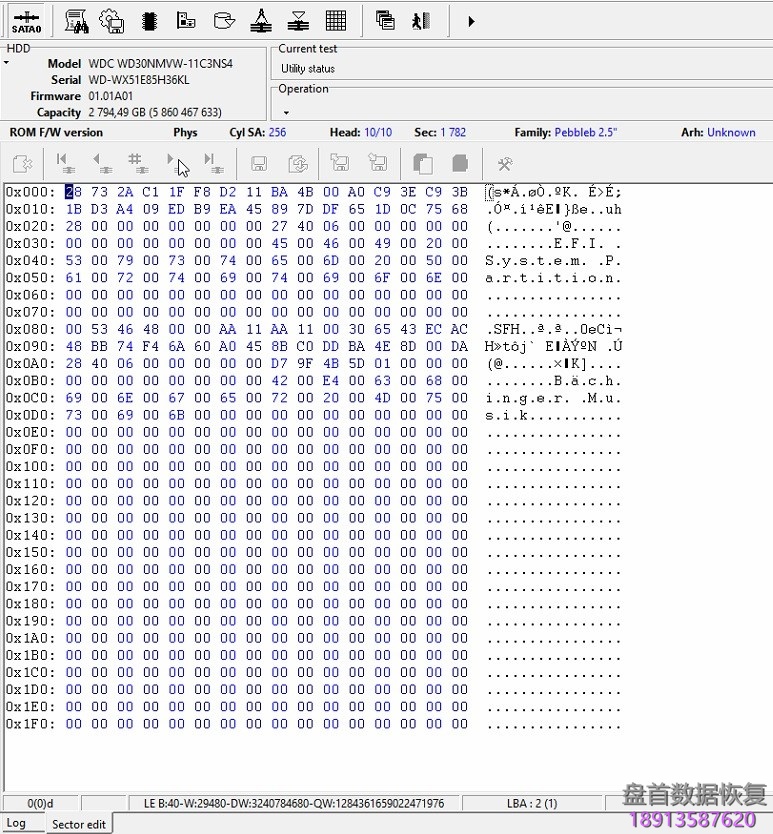This screenshot has height=834, width=773.
Task: Click the Arh value Unknown
Action: click(732, 132)
